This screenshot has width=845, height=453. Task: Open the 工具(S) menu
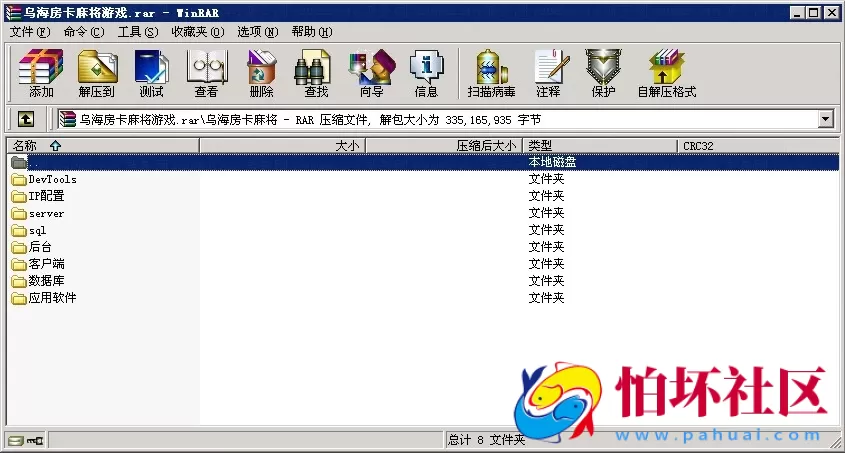[x=138, y=32]
